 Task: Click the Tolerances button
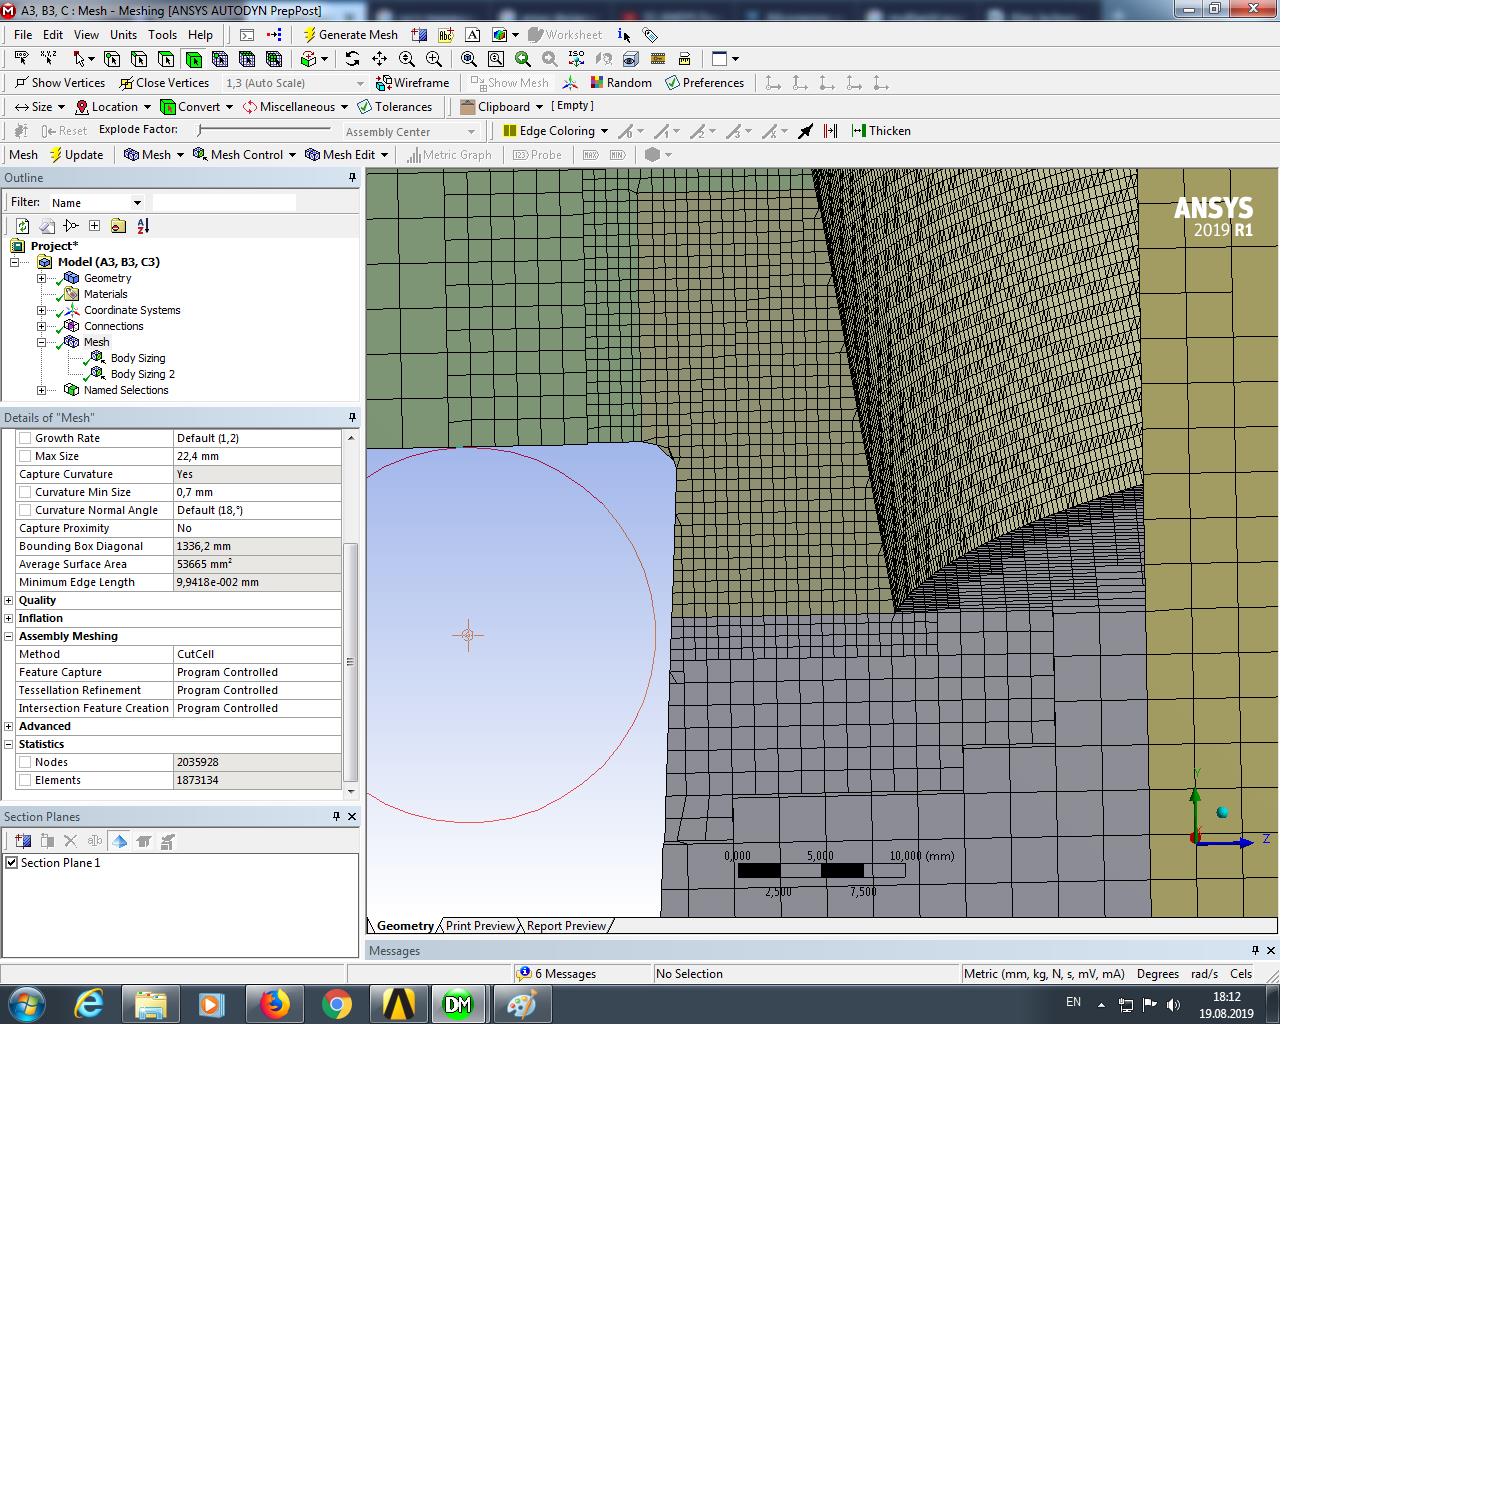coord(394,107)
